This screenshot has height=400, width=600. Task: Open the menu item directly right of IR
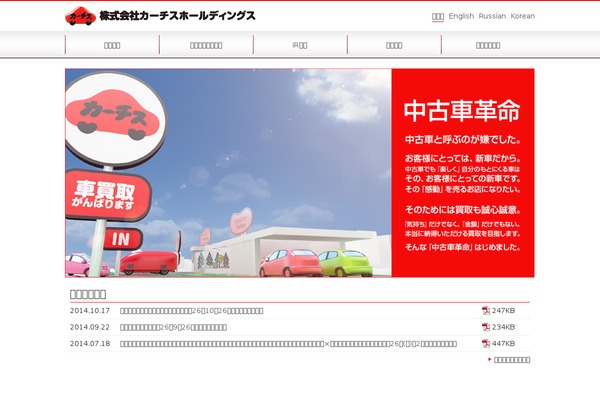394,45
